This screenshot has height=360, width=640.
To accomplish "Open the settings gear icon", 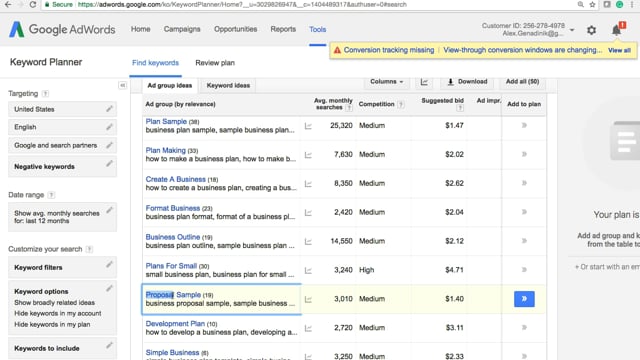I will (x=591, y=30).
